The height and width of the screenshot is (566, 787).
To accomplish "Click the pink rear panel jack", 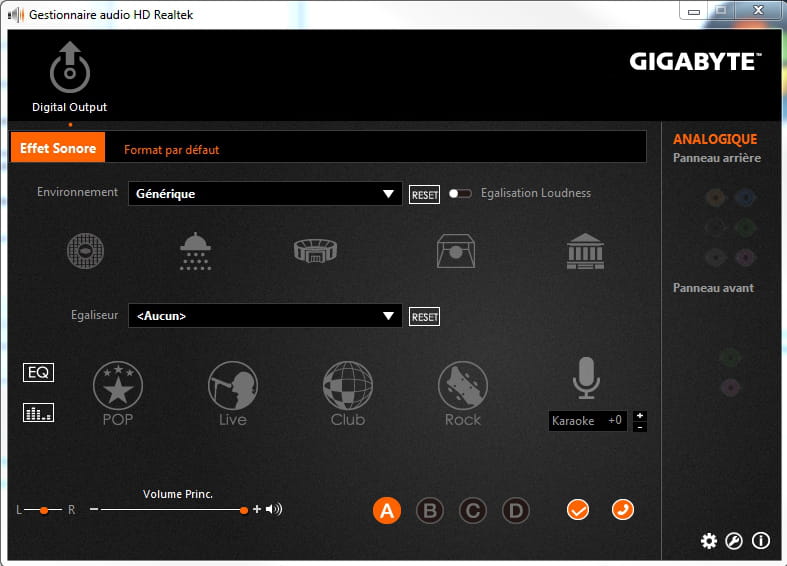I will pos(745,258).
